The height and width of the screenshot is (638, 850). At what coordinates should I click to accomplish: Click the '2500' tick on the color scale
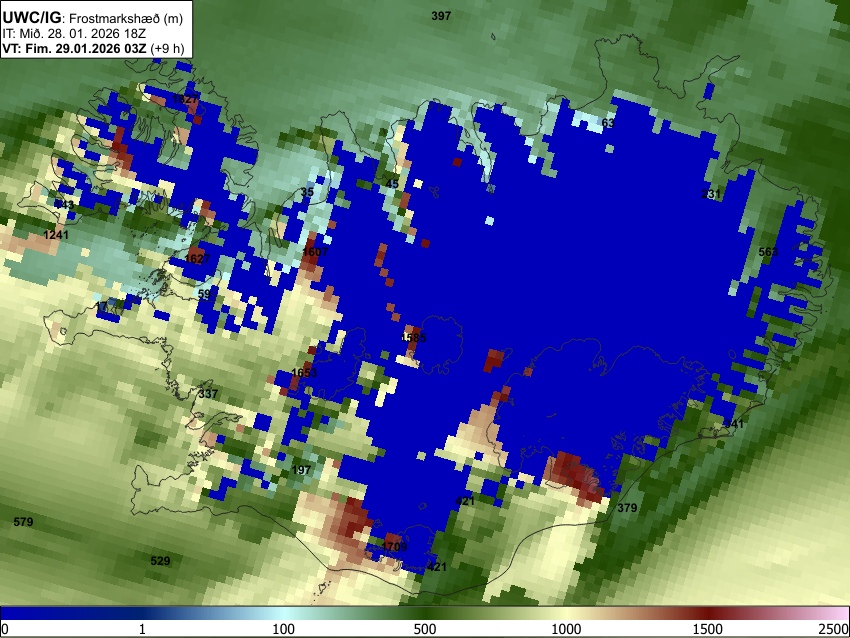835,629
